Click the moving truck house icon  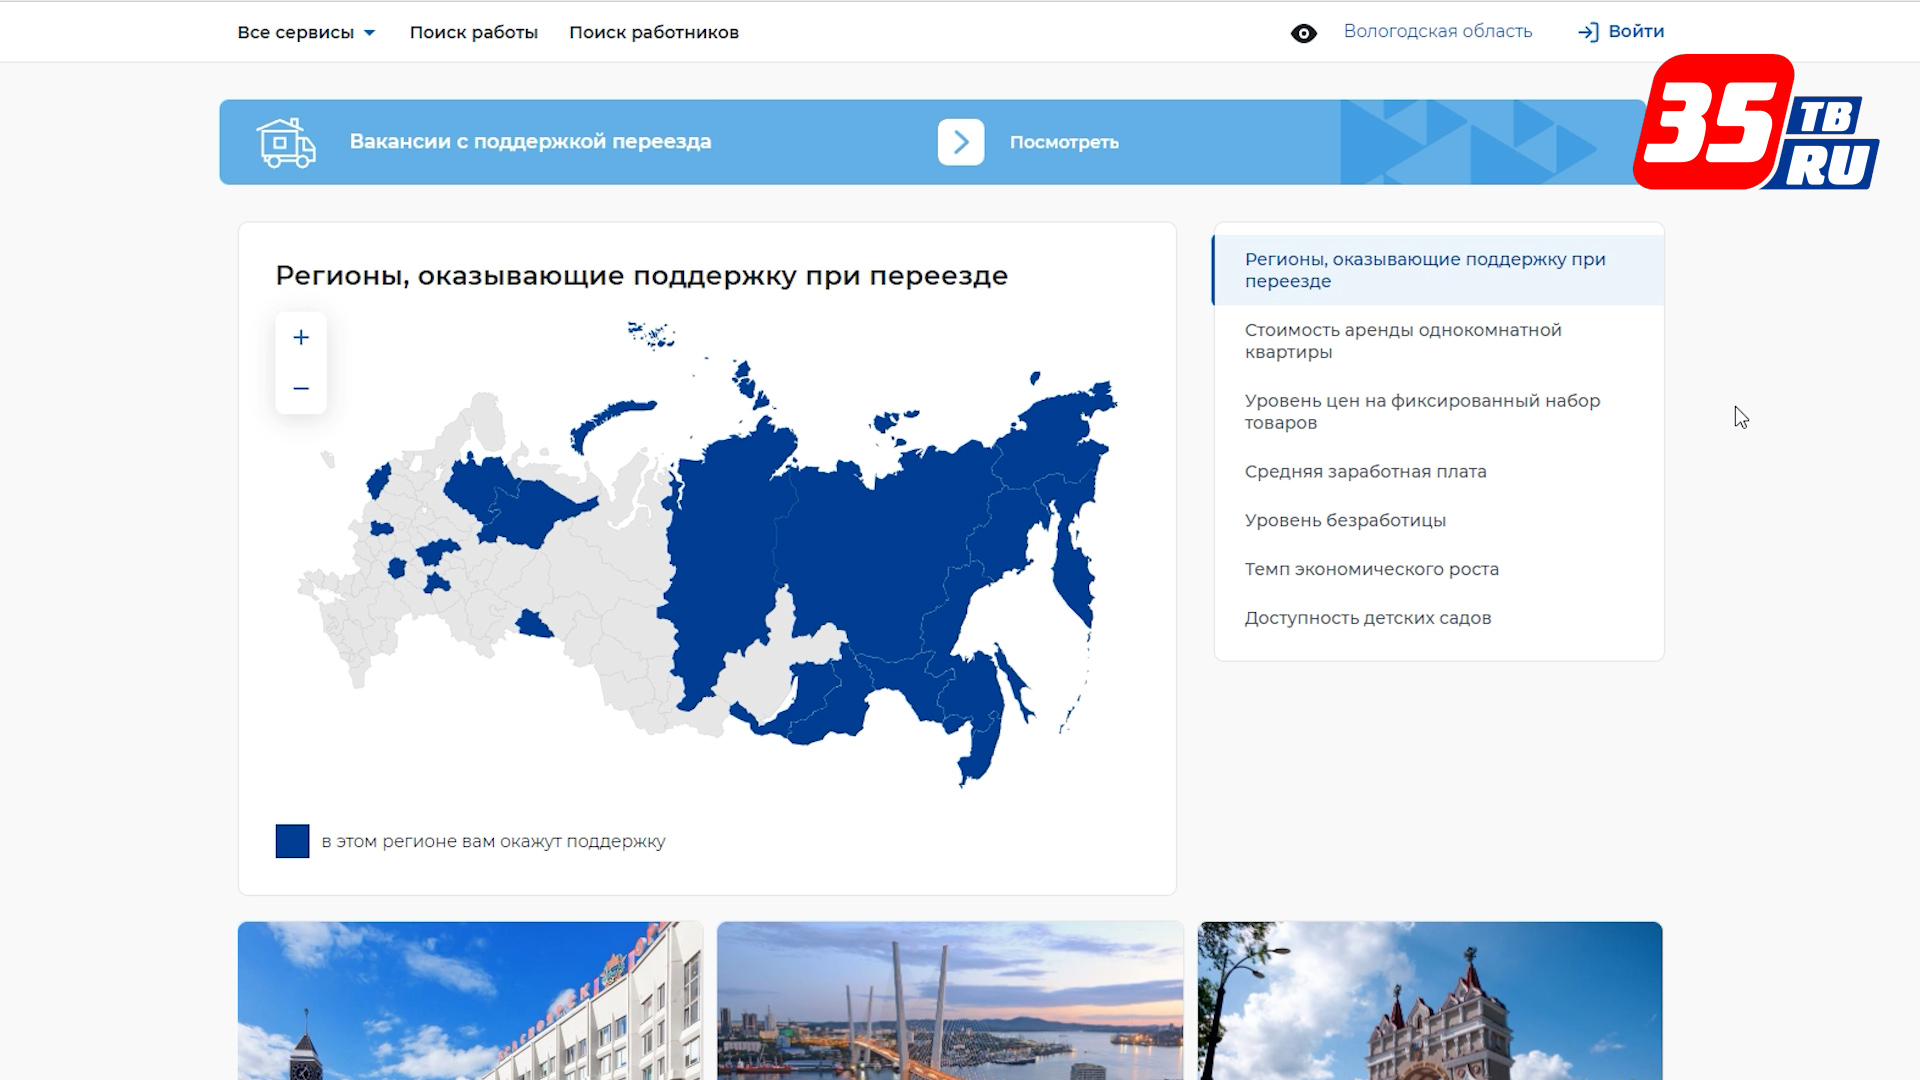(286, 142)
